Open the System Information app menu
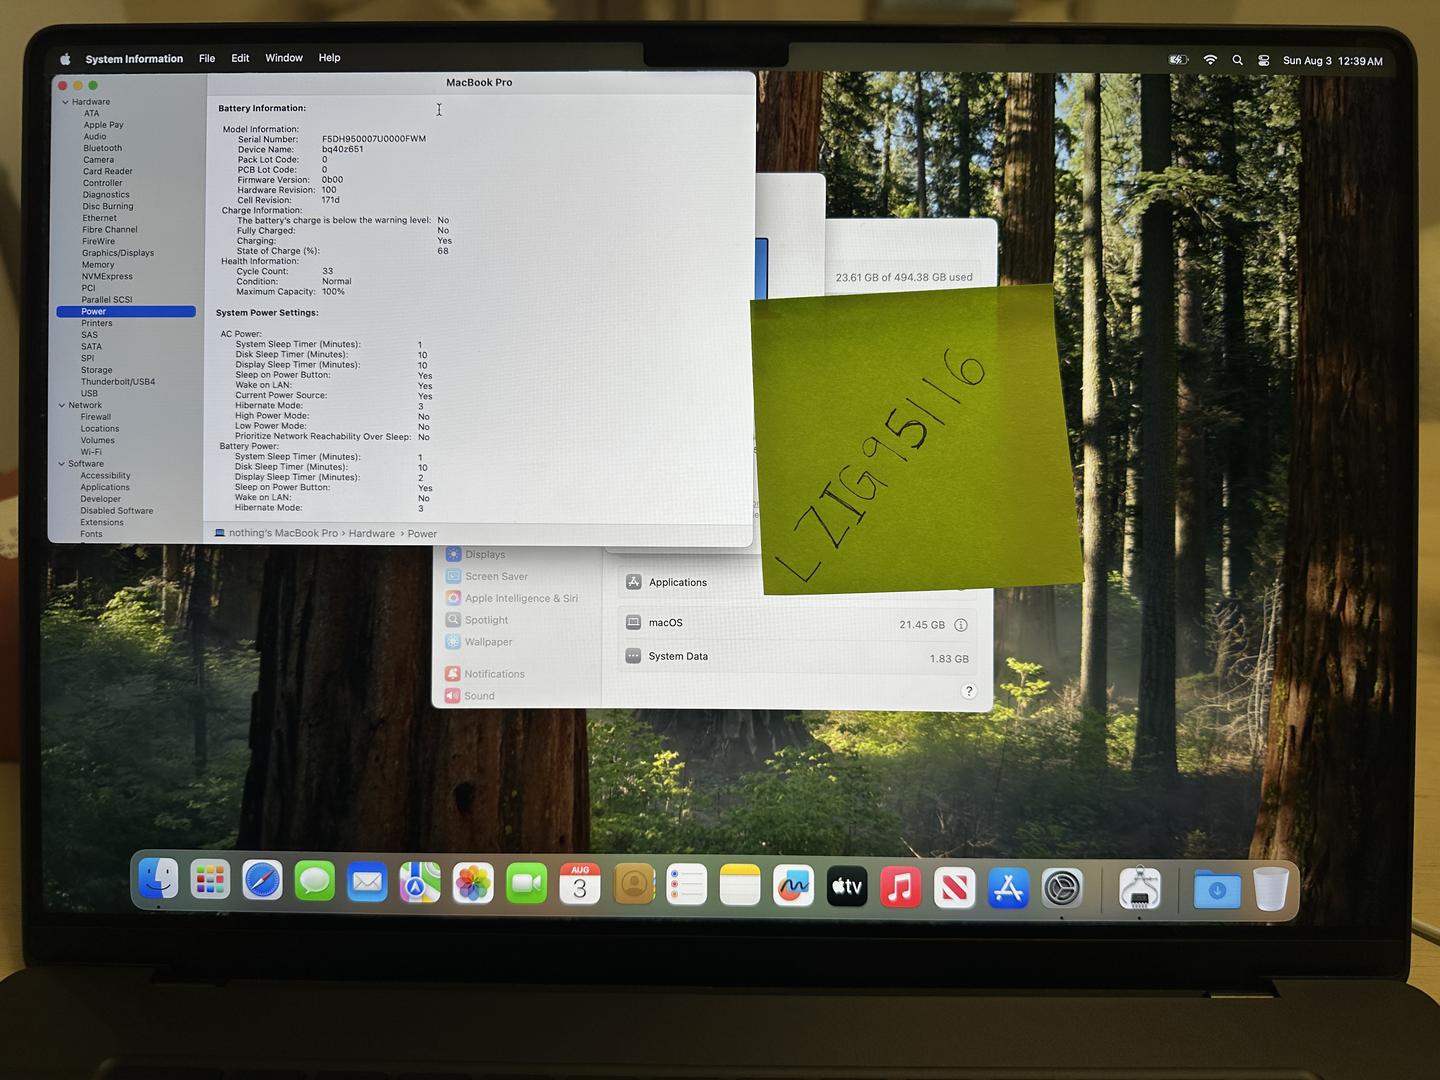 click(134, 59)
